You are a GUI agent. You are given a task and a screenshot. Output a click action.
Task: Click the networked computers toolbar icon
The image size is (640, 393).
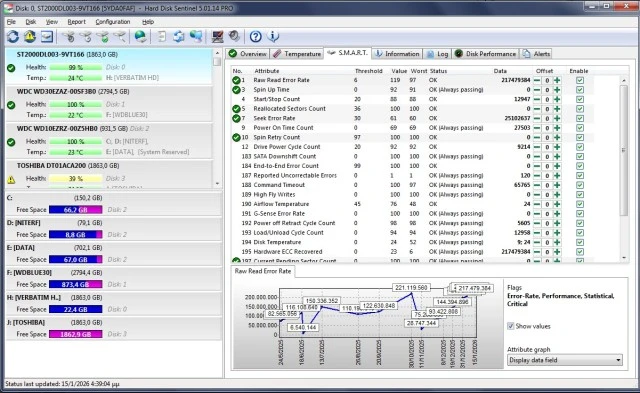[196, 37]
